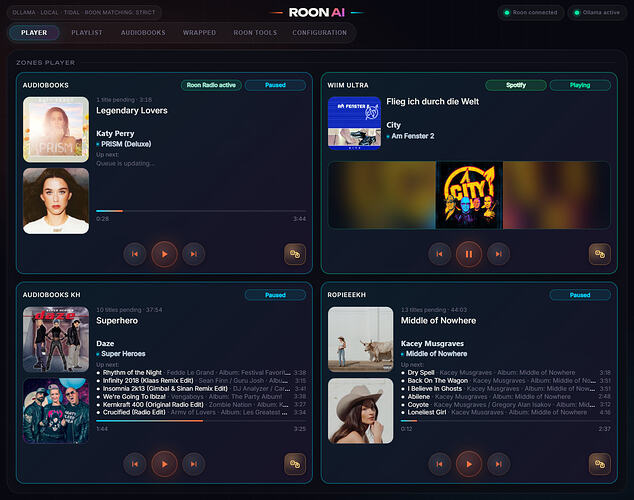
Task: Select queue item Loneliest Girl
Action: tap(505, 412)
